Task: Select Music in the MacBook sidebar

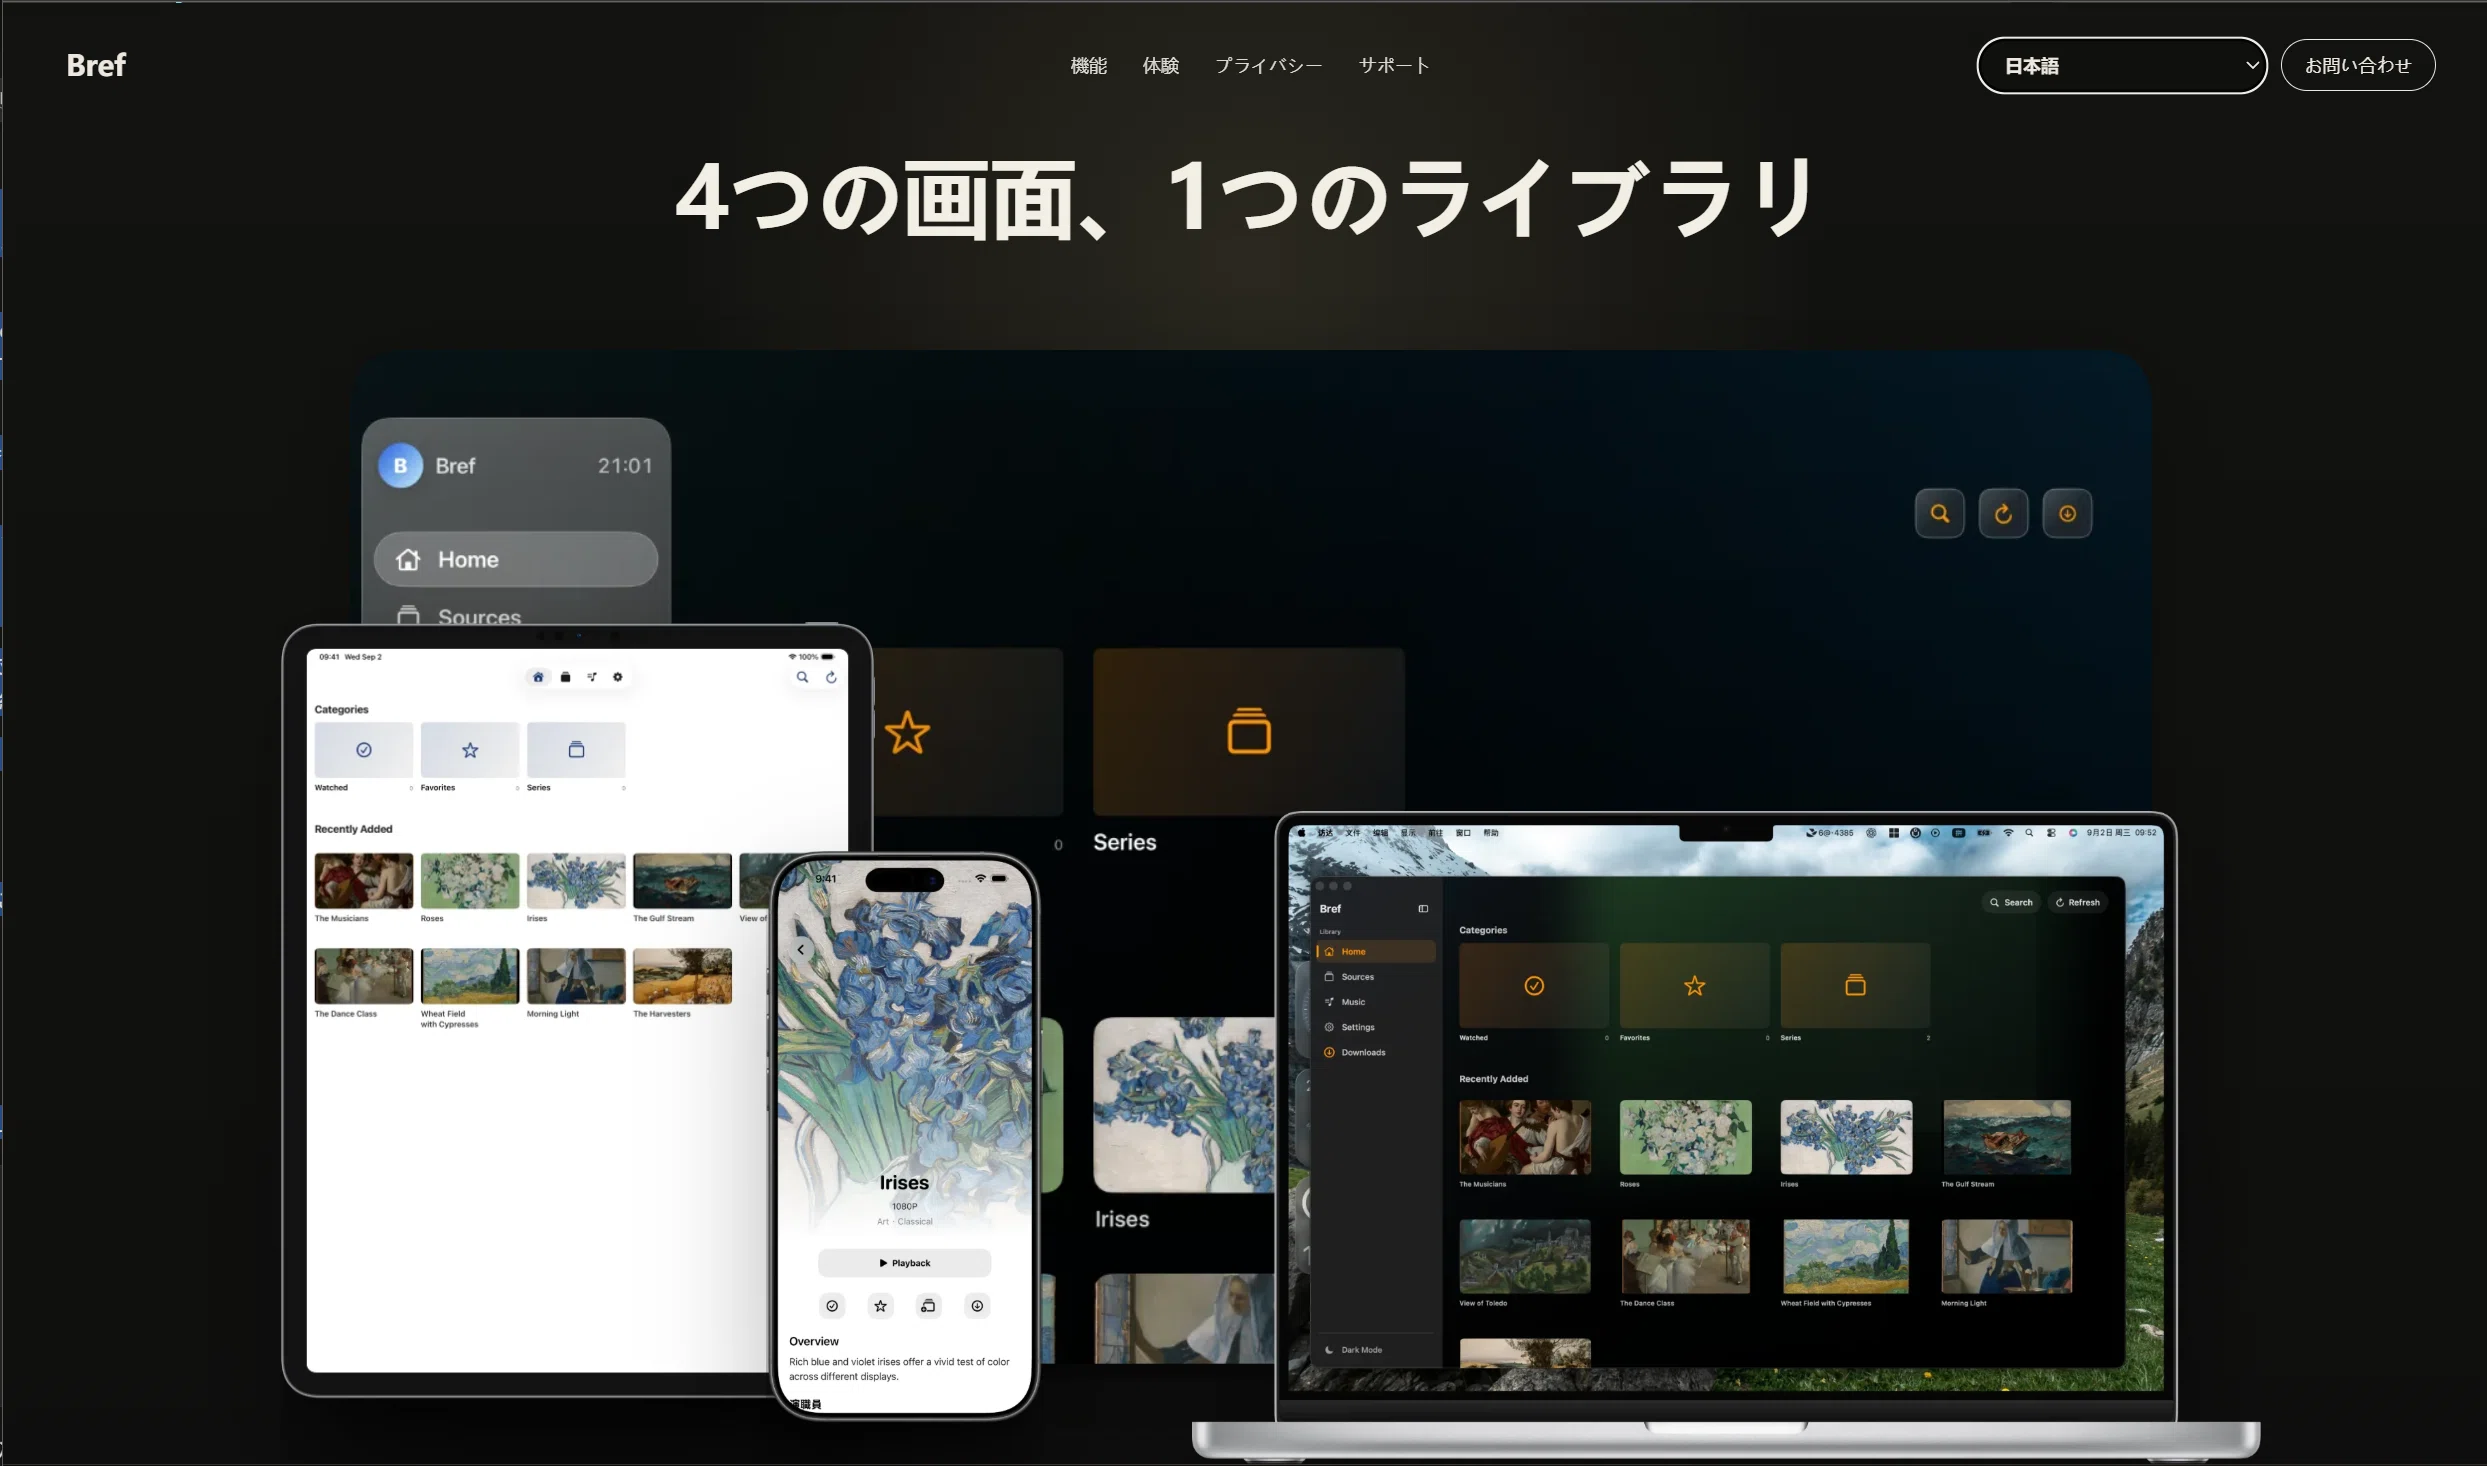Action: pyautogui.click(x=1376, y=1002)
